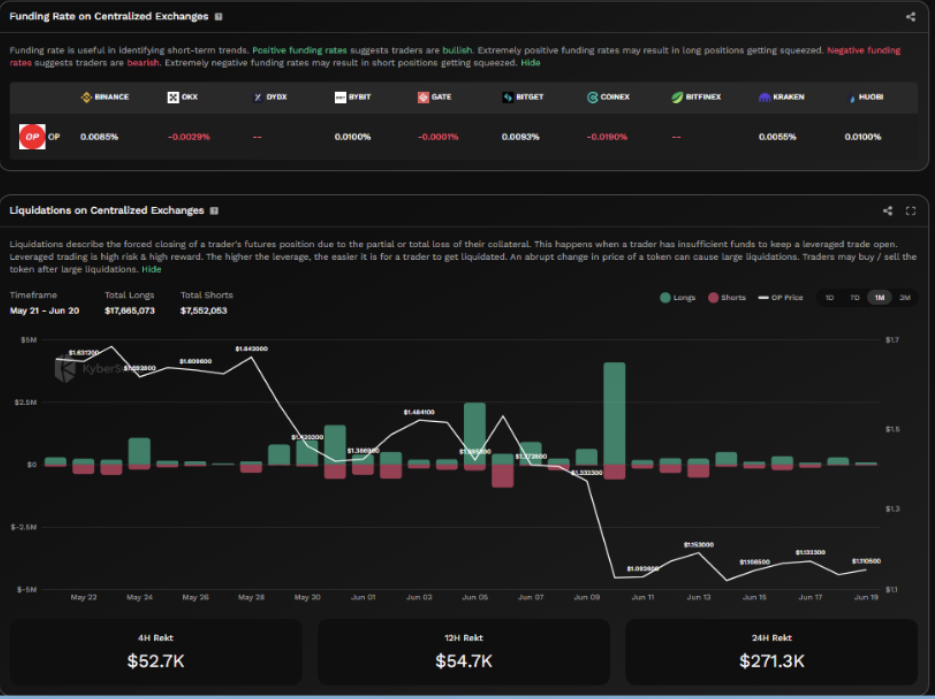
Task: Share the Funding Rate panel
Action: (x=910, y=17)
